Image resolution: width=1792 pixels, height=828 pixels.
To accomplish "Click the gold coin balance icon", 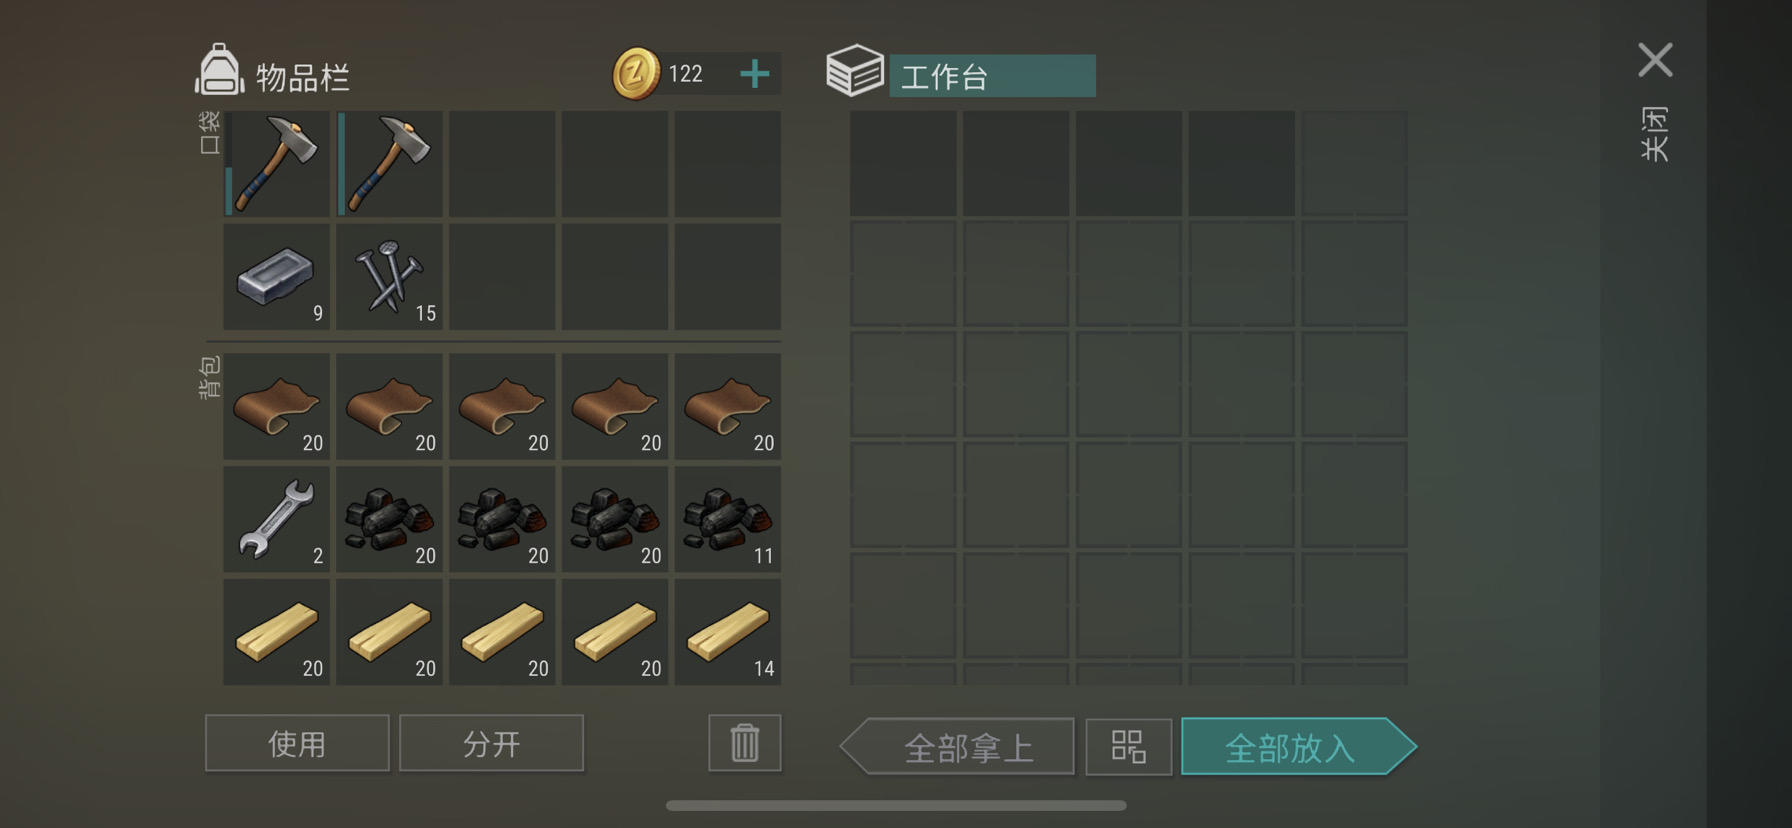I will [635, 73].
